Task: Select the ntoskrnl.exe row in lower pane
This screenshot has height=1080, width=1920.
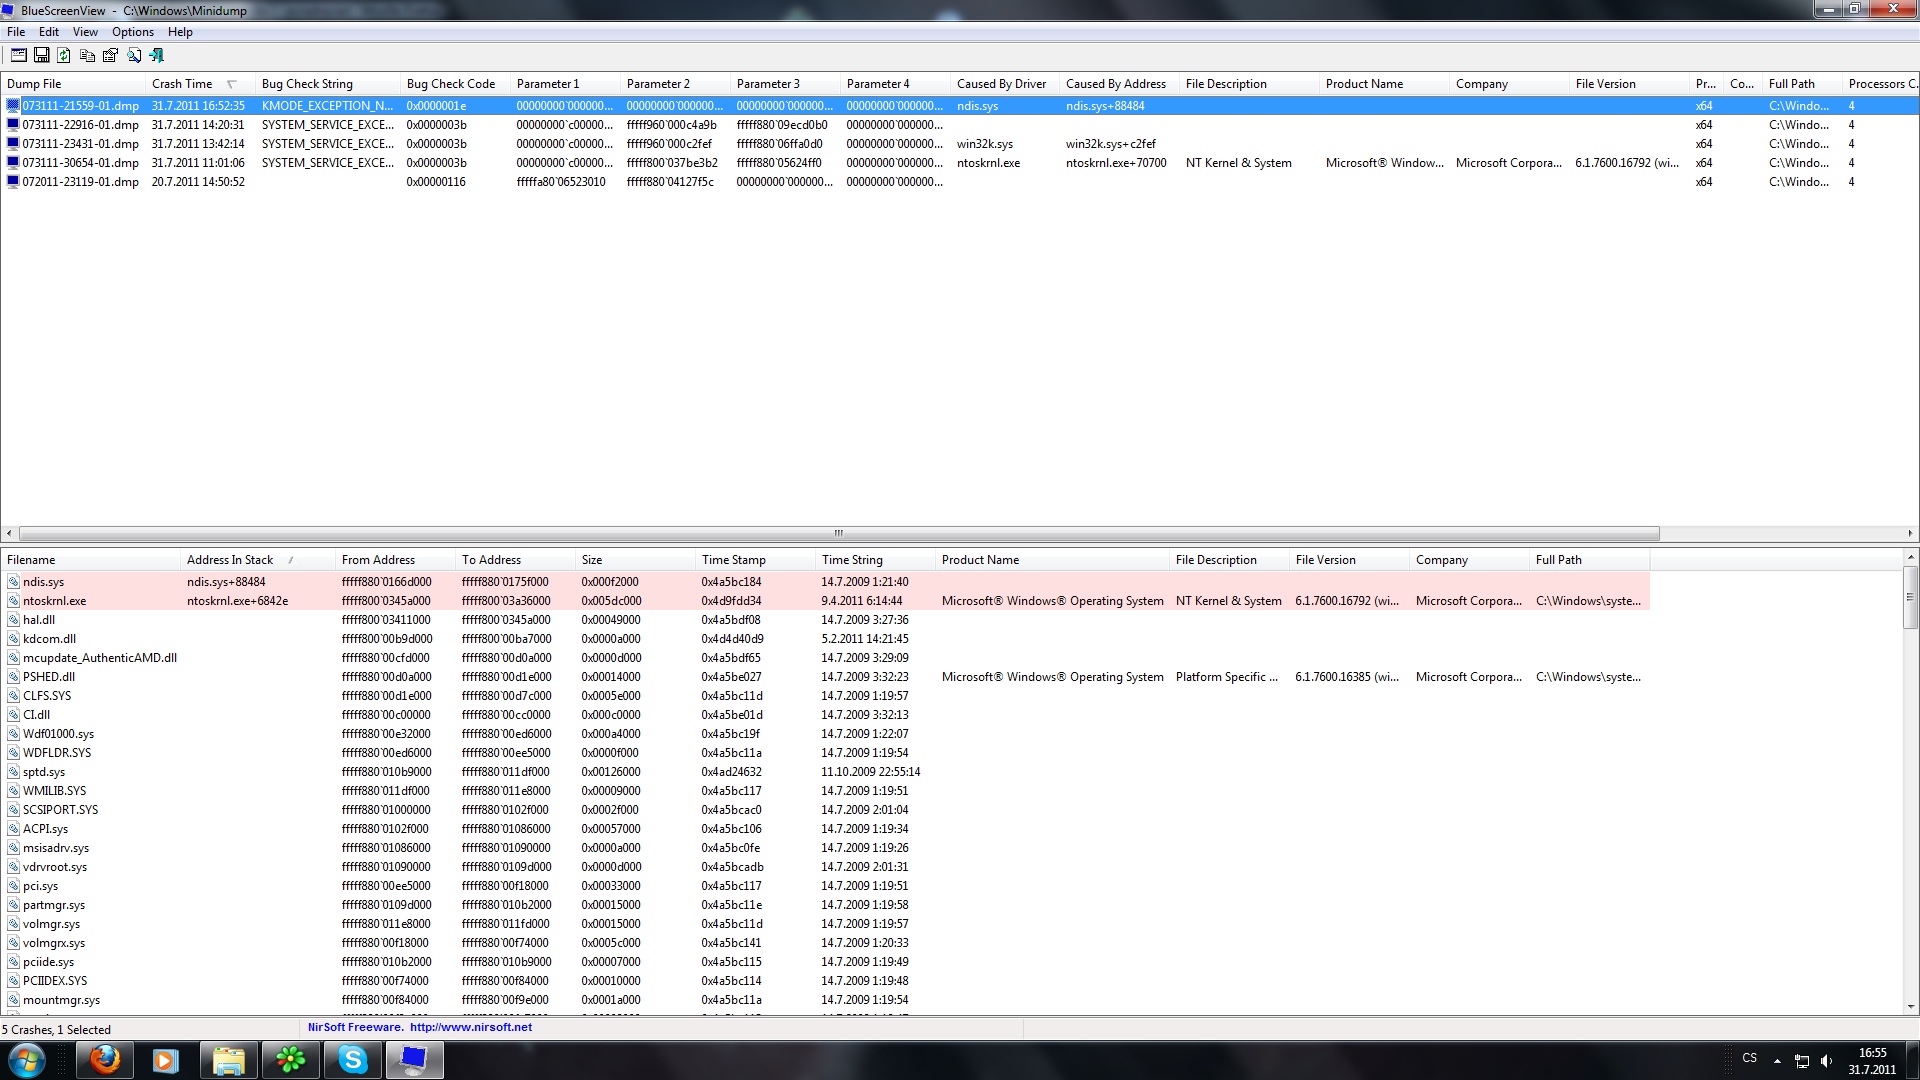Action: [55, 601]
